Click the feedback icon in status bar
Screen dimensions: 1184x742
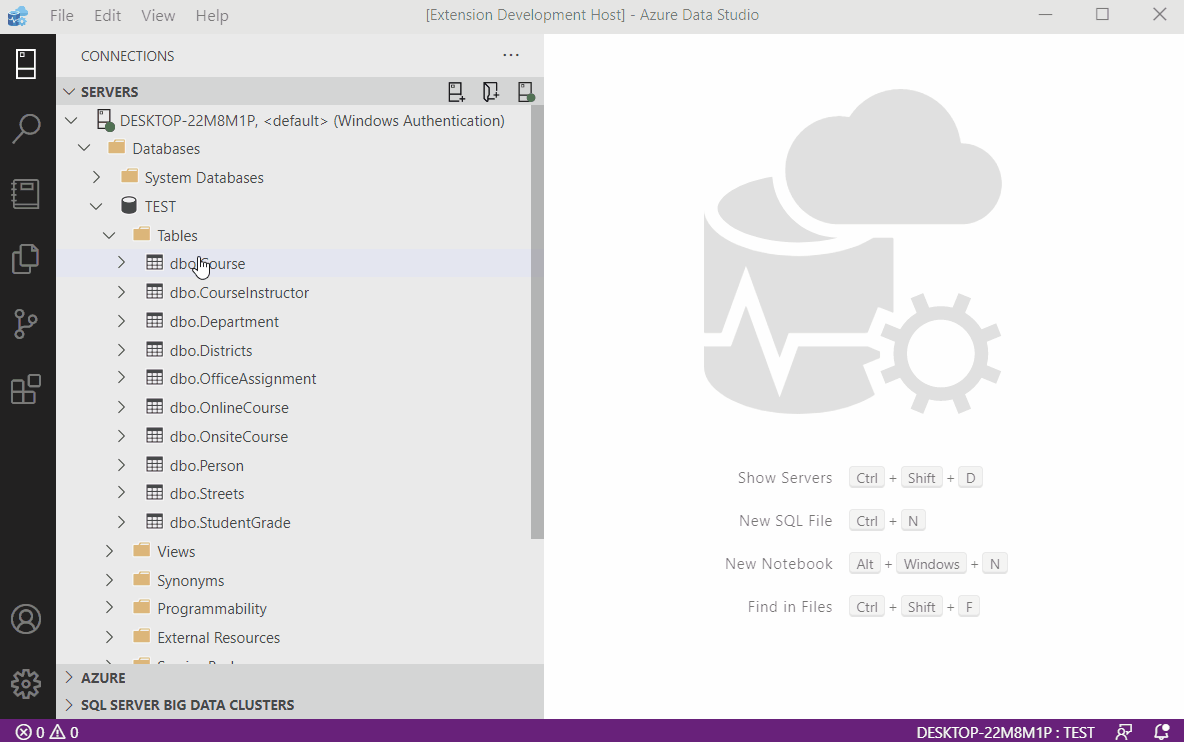1124,732
